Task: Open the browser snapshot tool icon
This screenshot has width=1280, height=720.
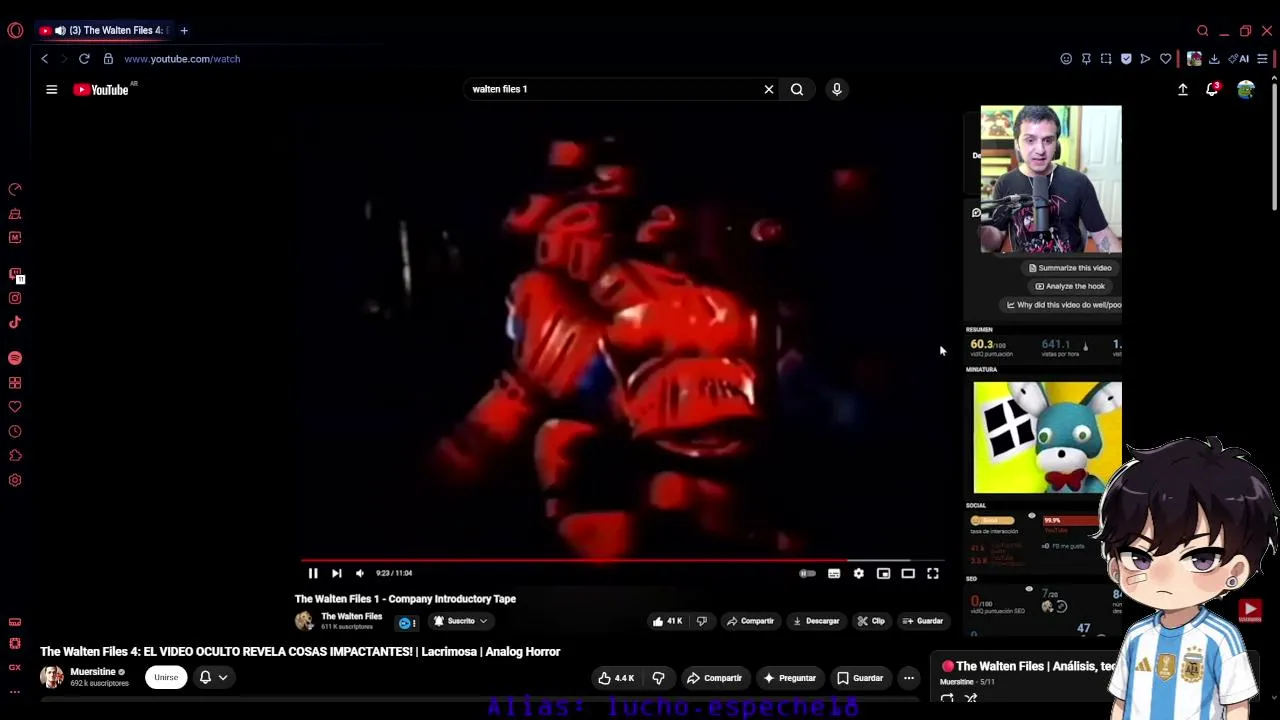Action: click(x=1106, y=59)
